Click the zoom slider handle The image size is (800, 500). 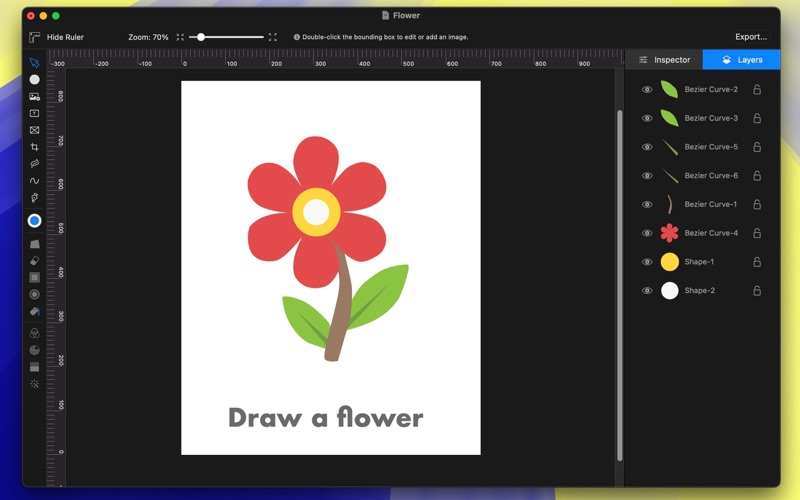click(x=201, y=37)
